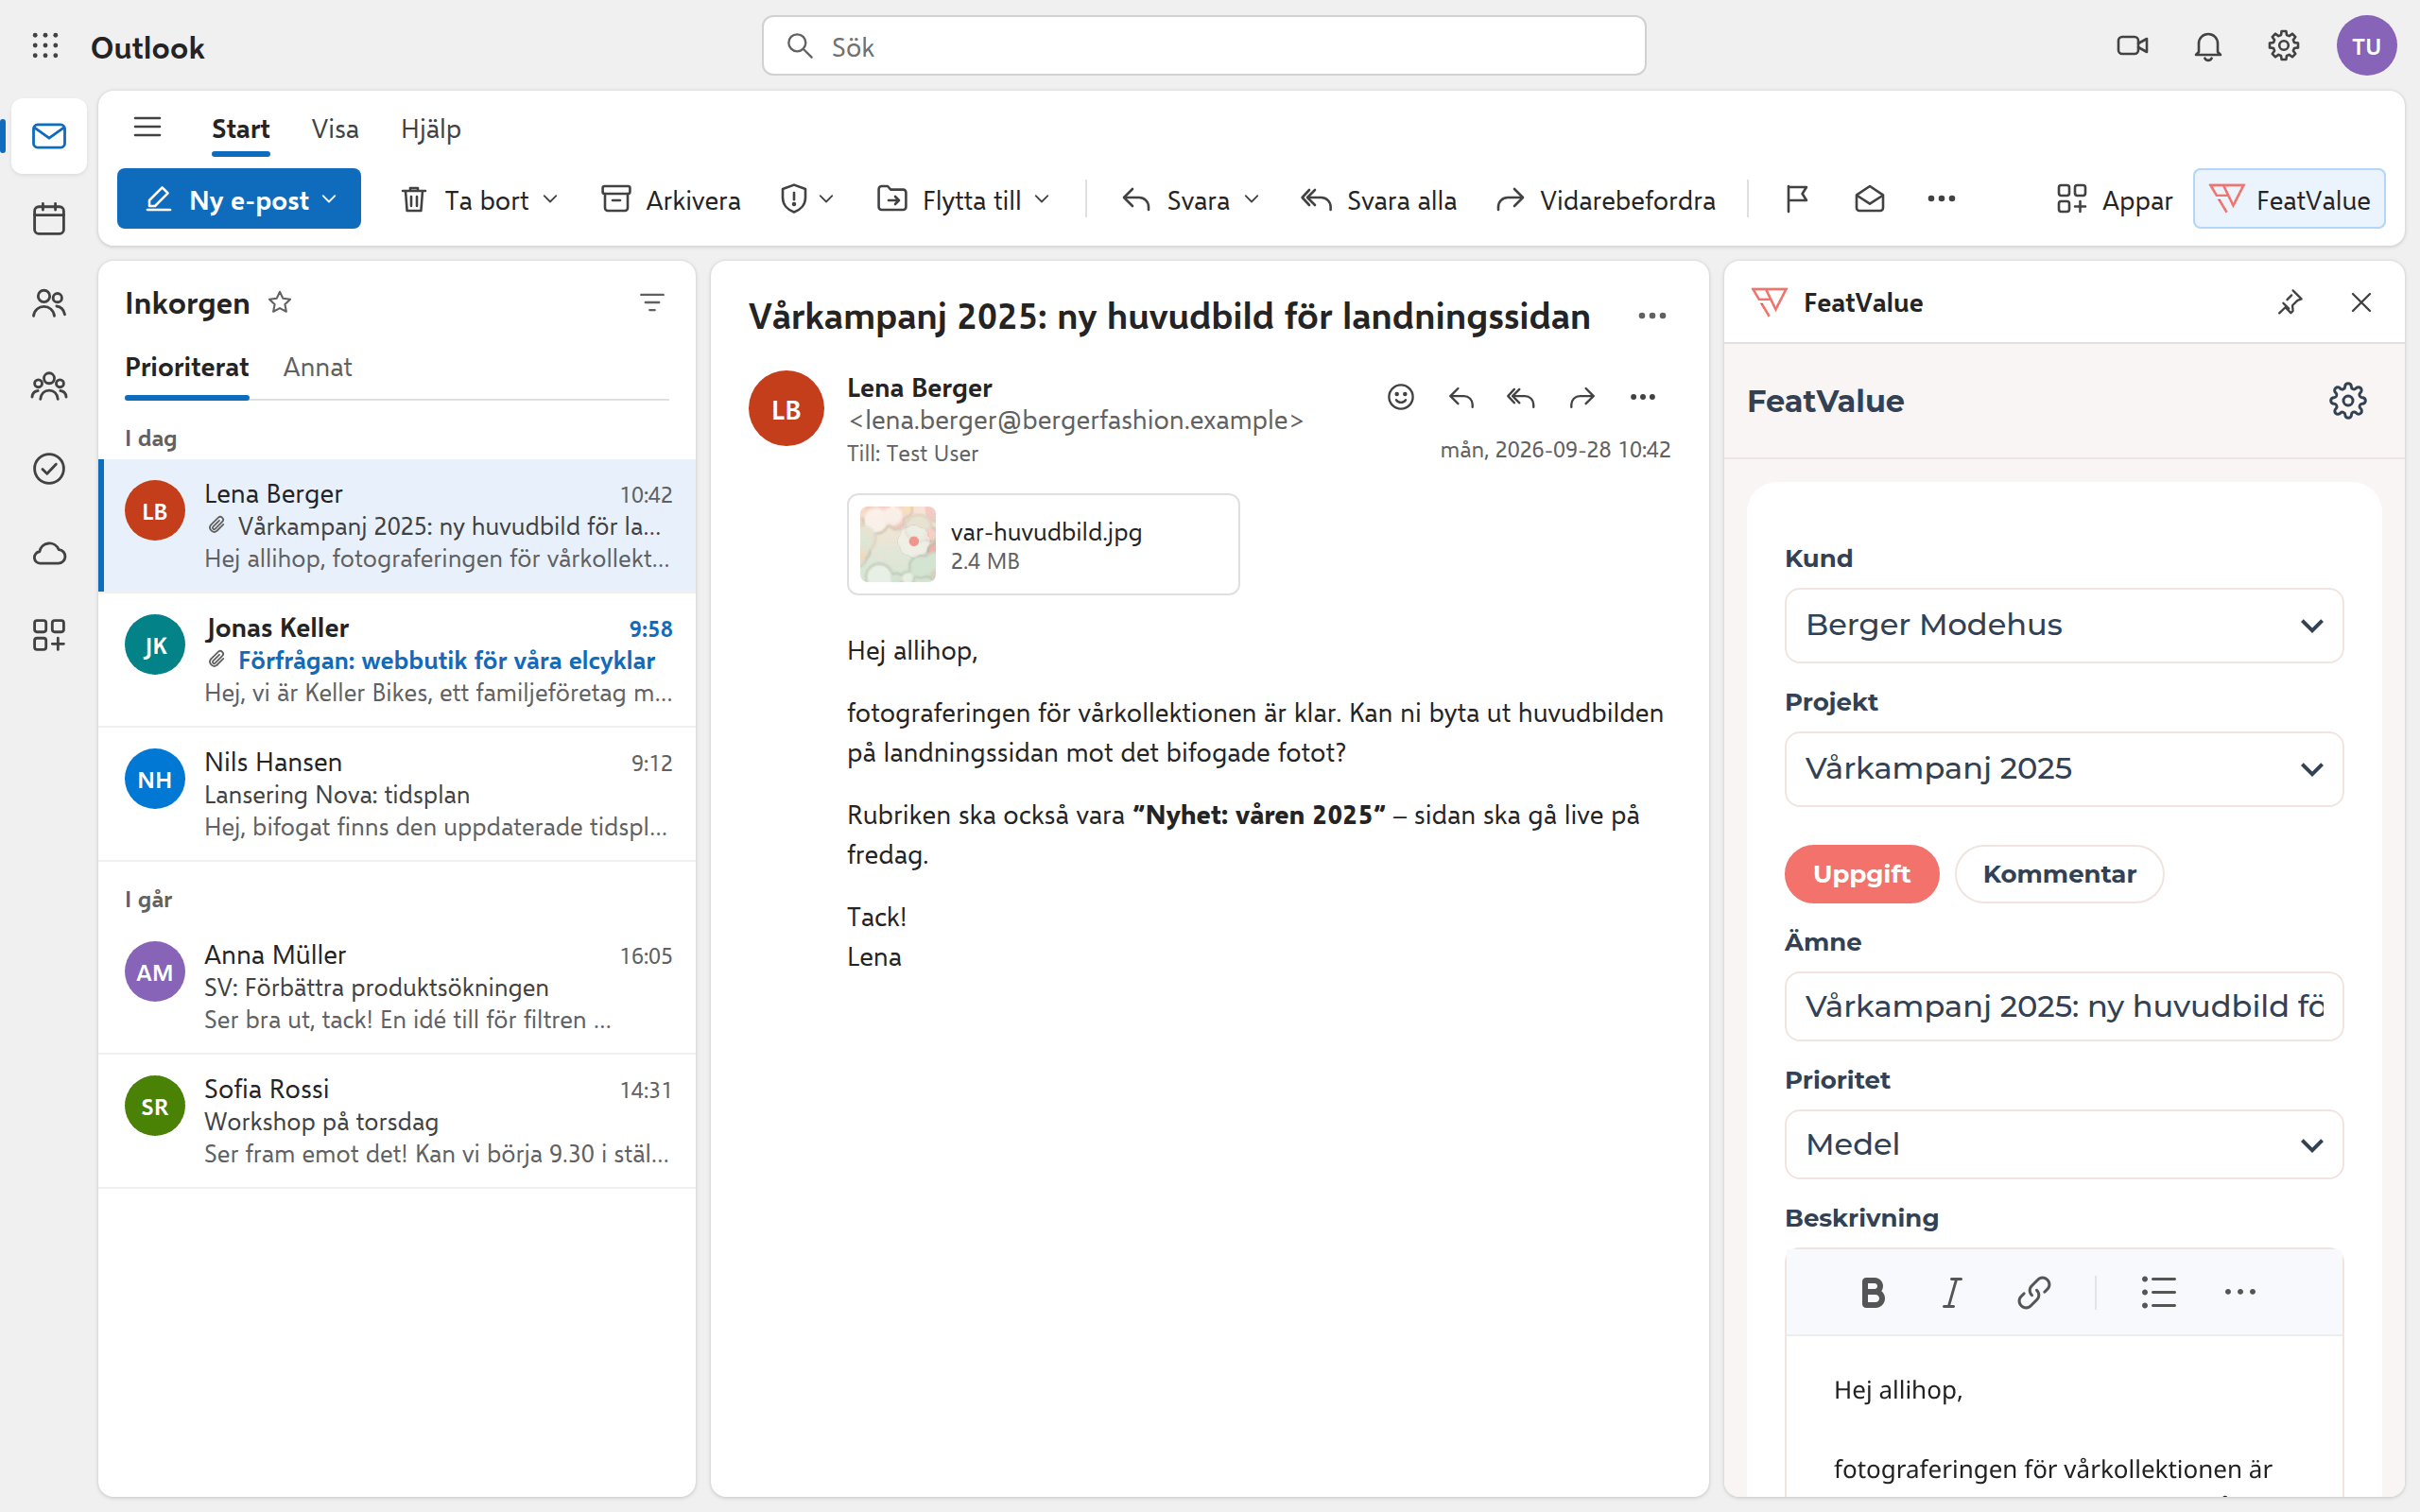Open the Groups icon in the sidebar

[x=48, y=386]
